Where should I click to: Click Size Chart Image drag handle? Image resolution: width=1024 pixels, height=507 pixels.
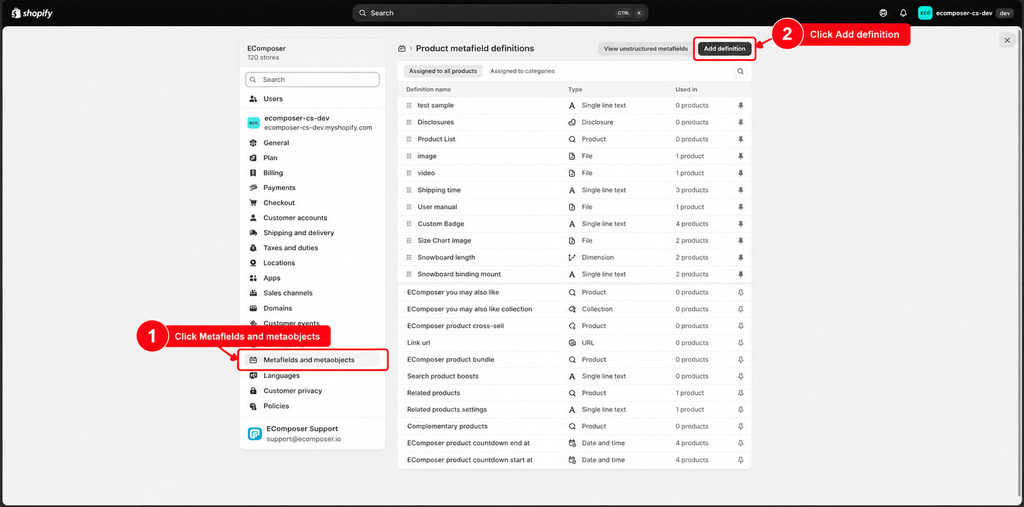409,240
